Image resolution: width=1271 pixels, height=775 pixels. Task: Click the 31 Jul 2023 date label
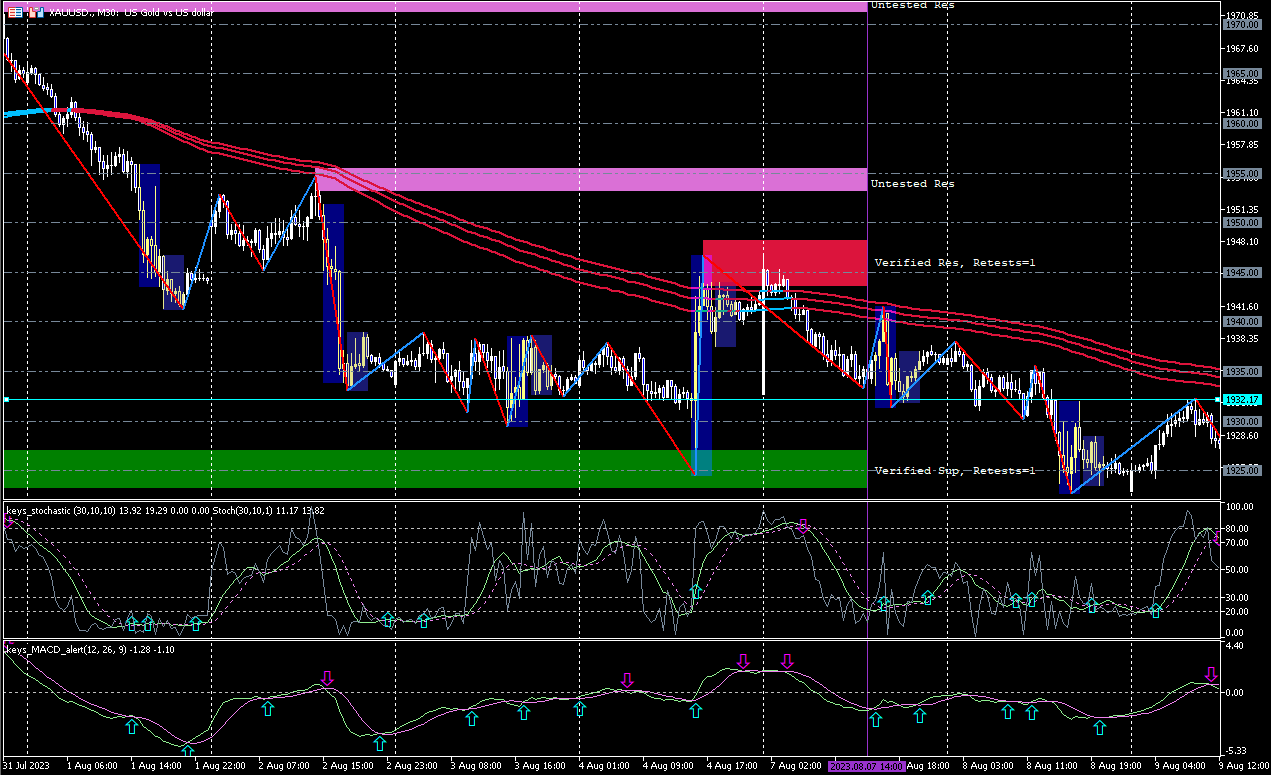(x=28, y=766)
